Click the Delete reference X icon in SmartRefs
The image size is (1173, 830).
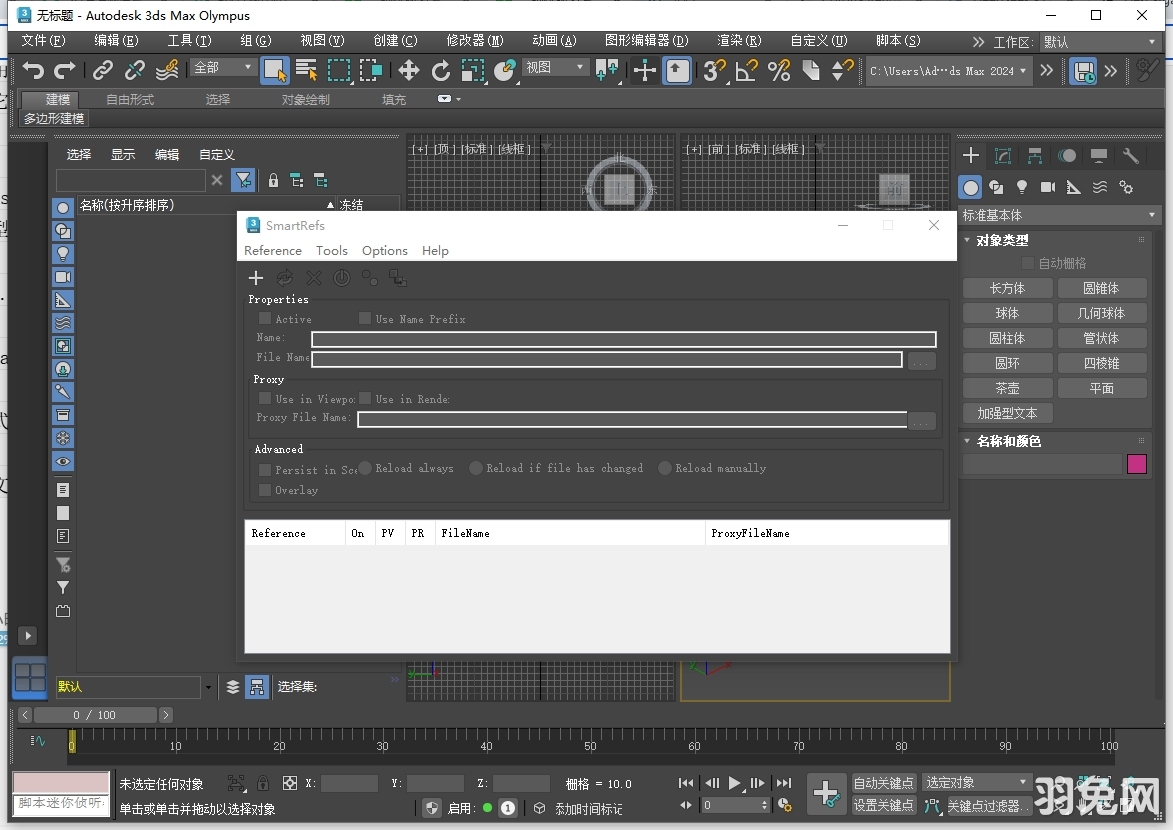[x=313, y=277]
